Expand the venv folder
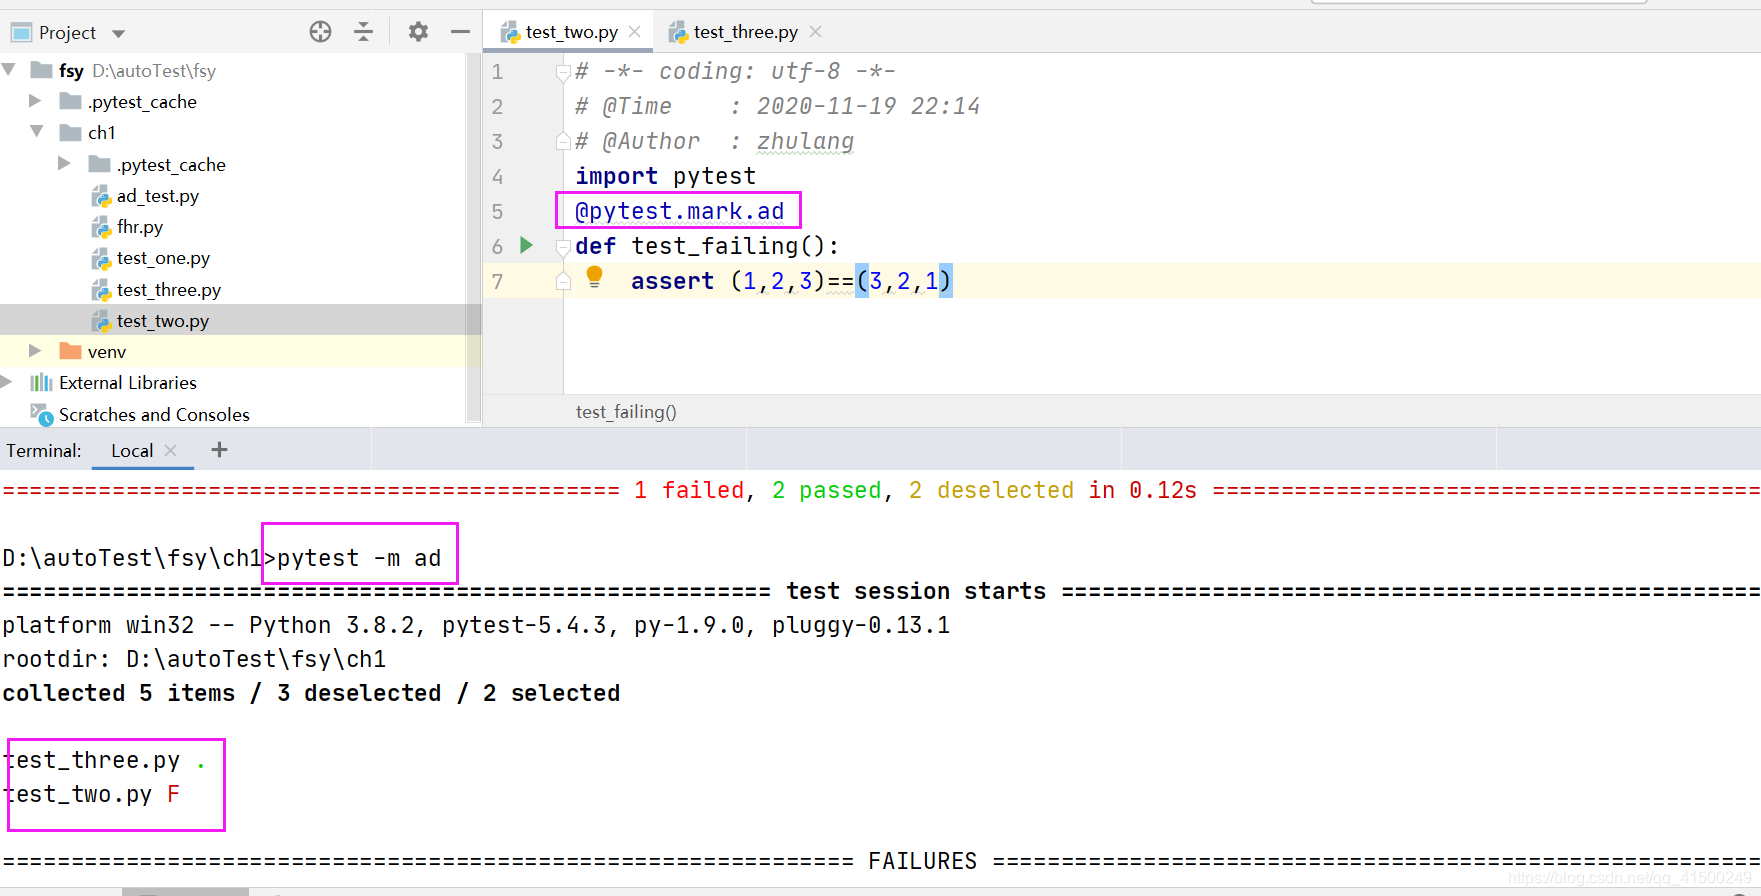Image resolution: width=1761 pixels, height=896 pixels. [35, 351]
